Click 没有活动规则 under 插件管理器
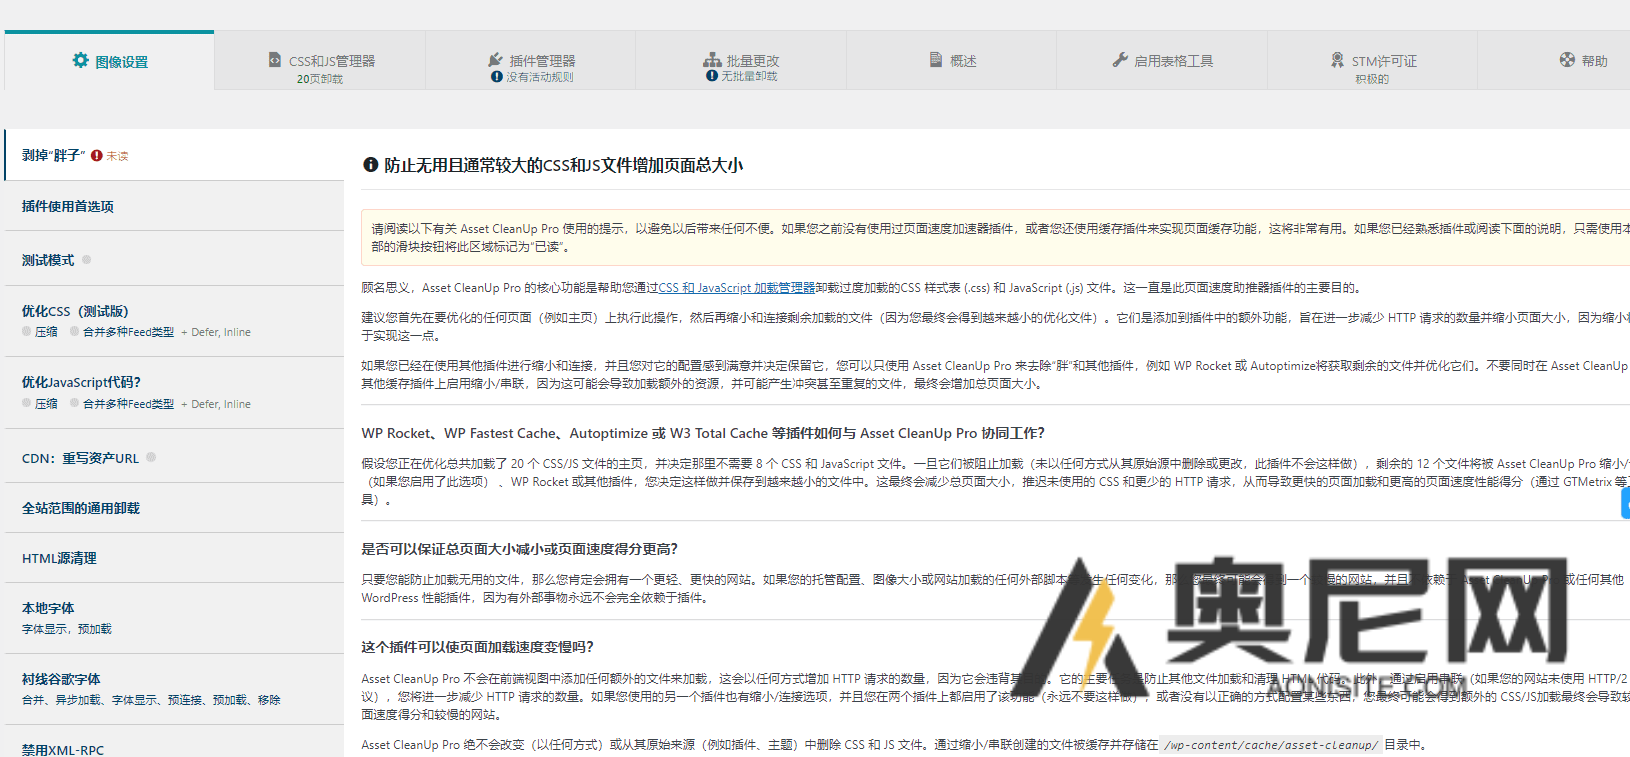The image size is (1630, 757). click(540, 77)
